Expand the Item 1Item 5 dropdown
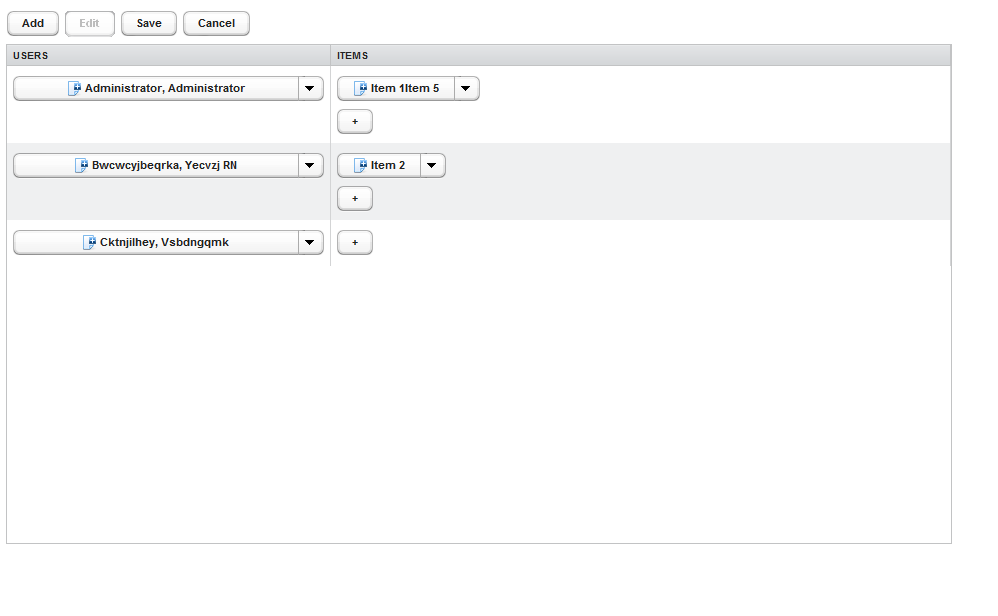Screen dimensions: 998x616 pyautogui.click(x=465, y=88)
